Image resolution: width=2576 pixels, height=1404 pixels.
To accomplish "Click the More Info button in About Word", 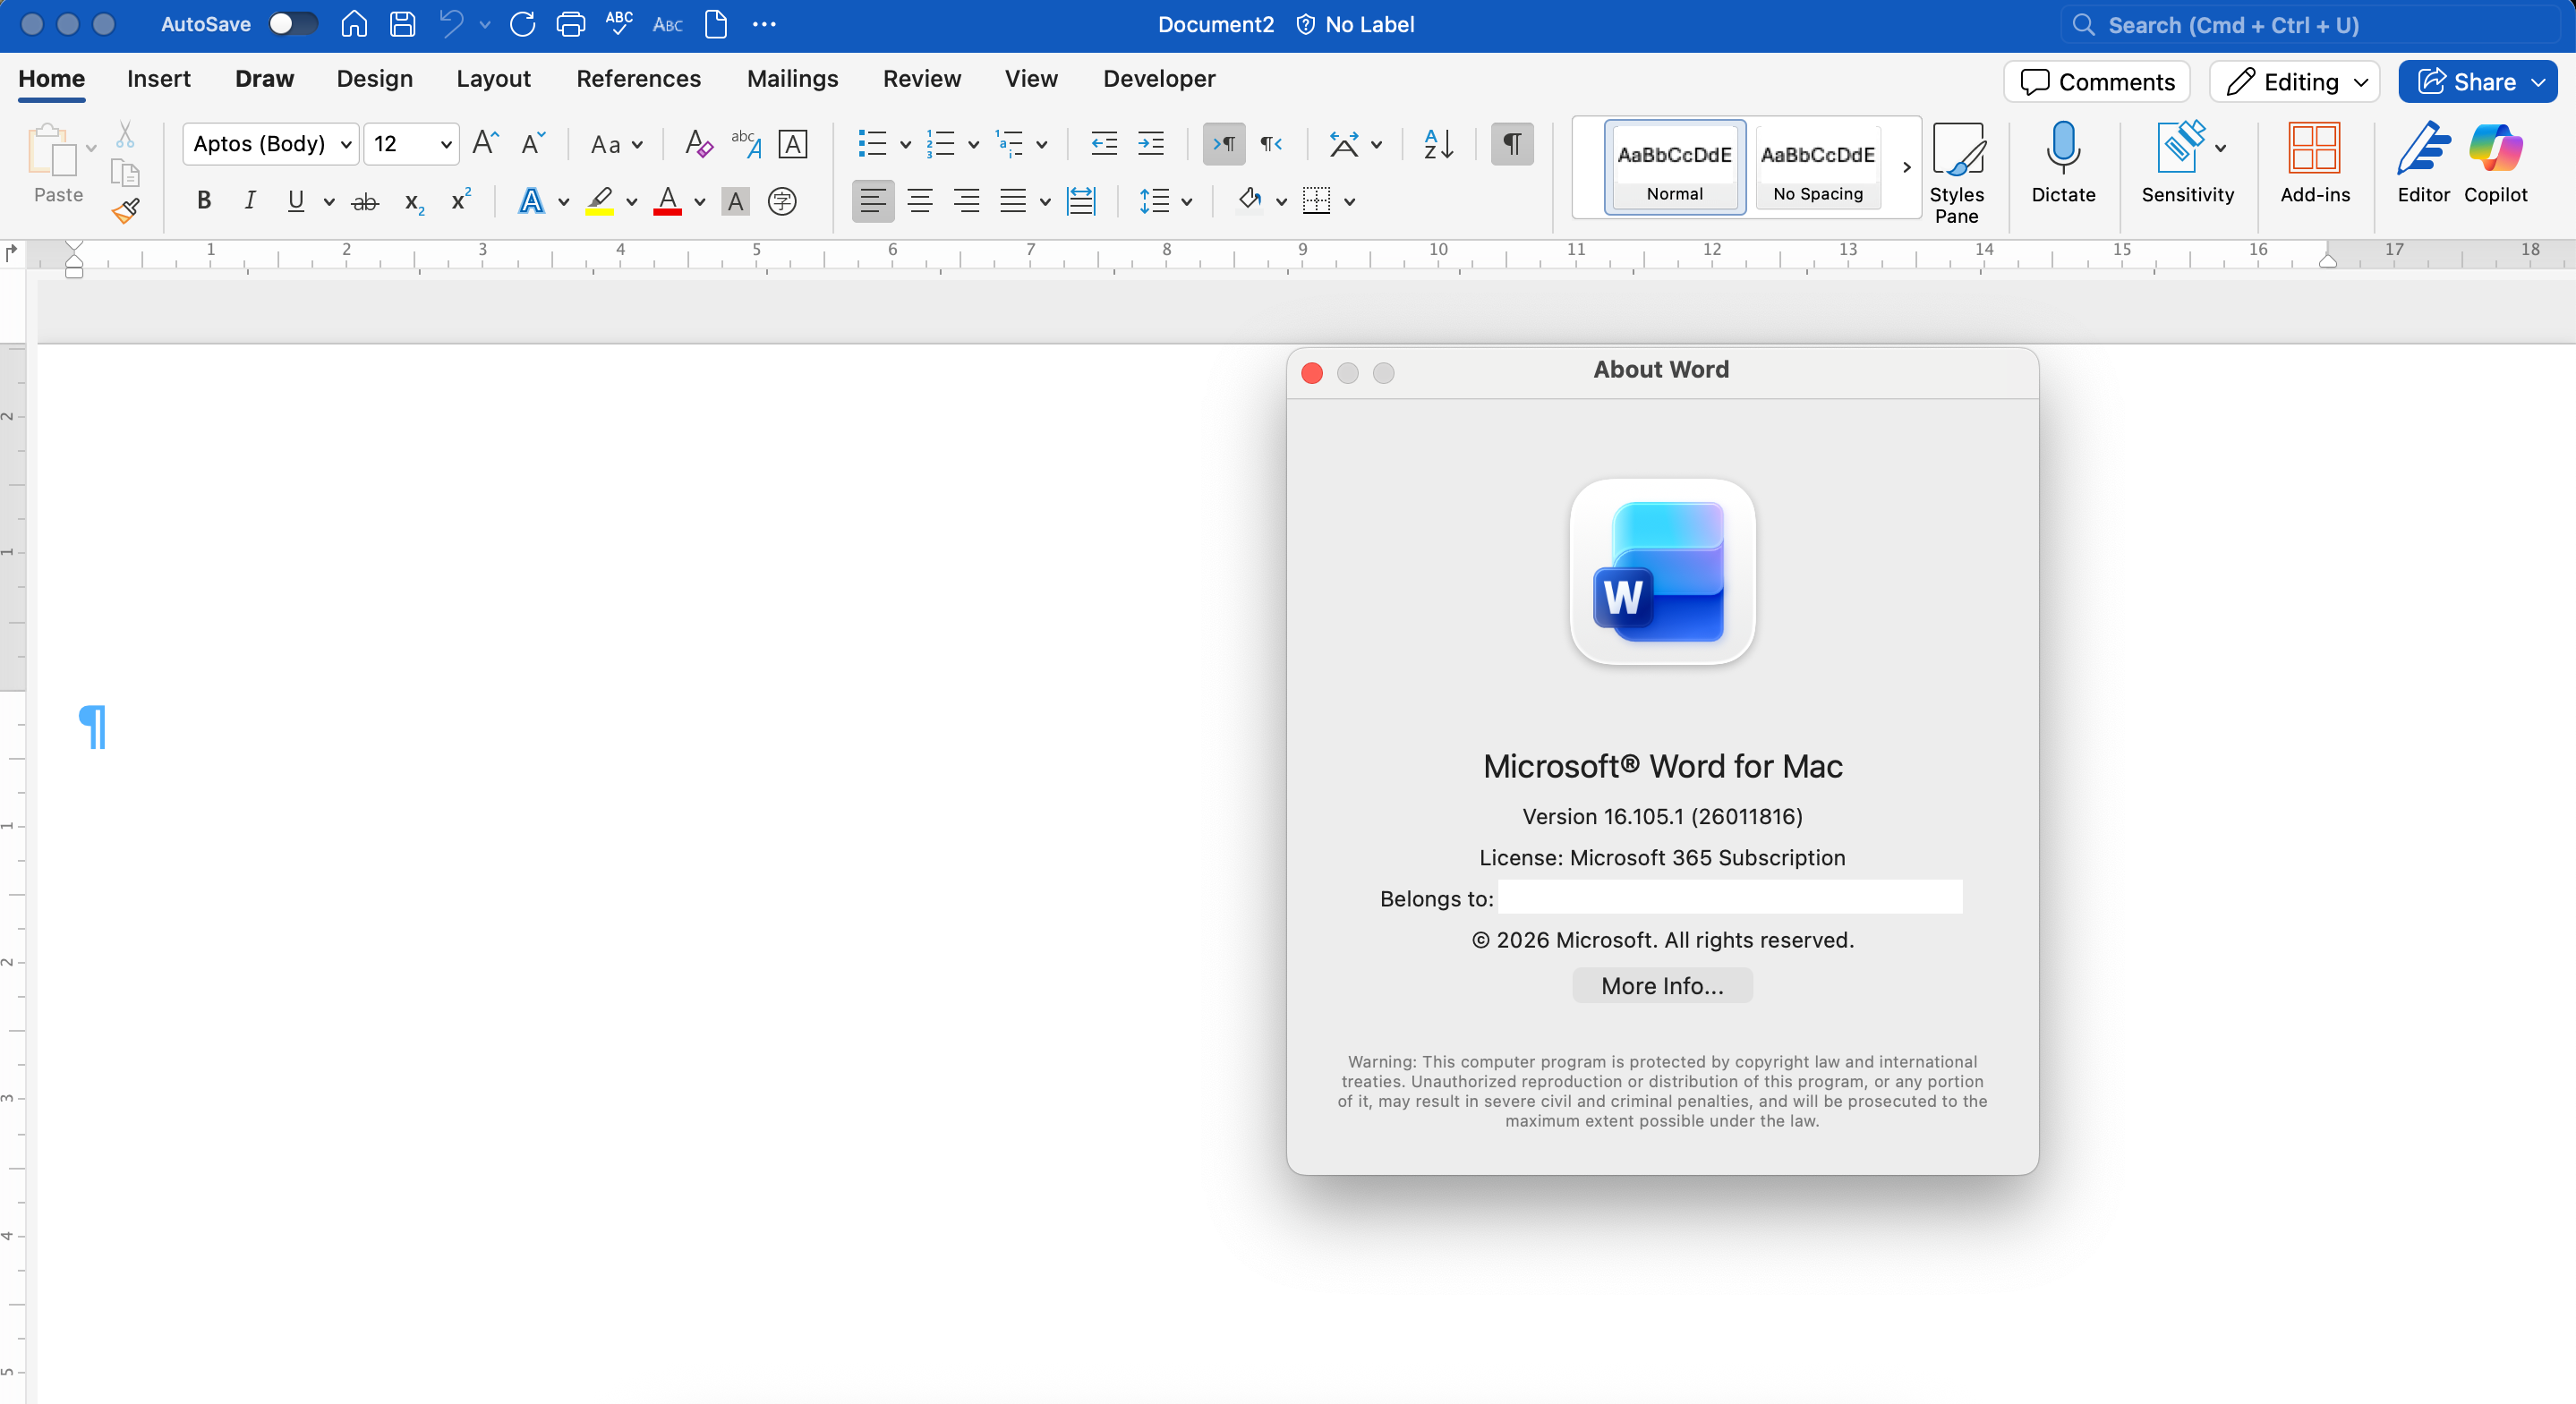I will 1661,985.
